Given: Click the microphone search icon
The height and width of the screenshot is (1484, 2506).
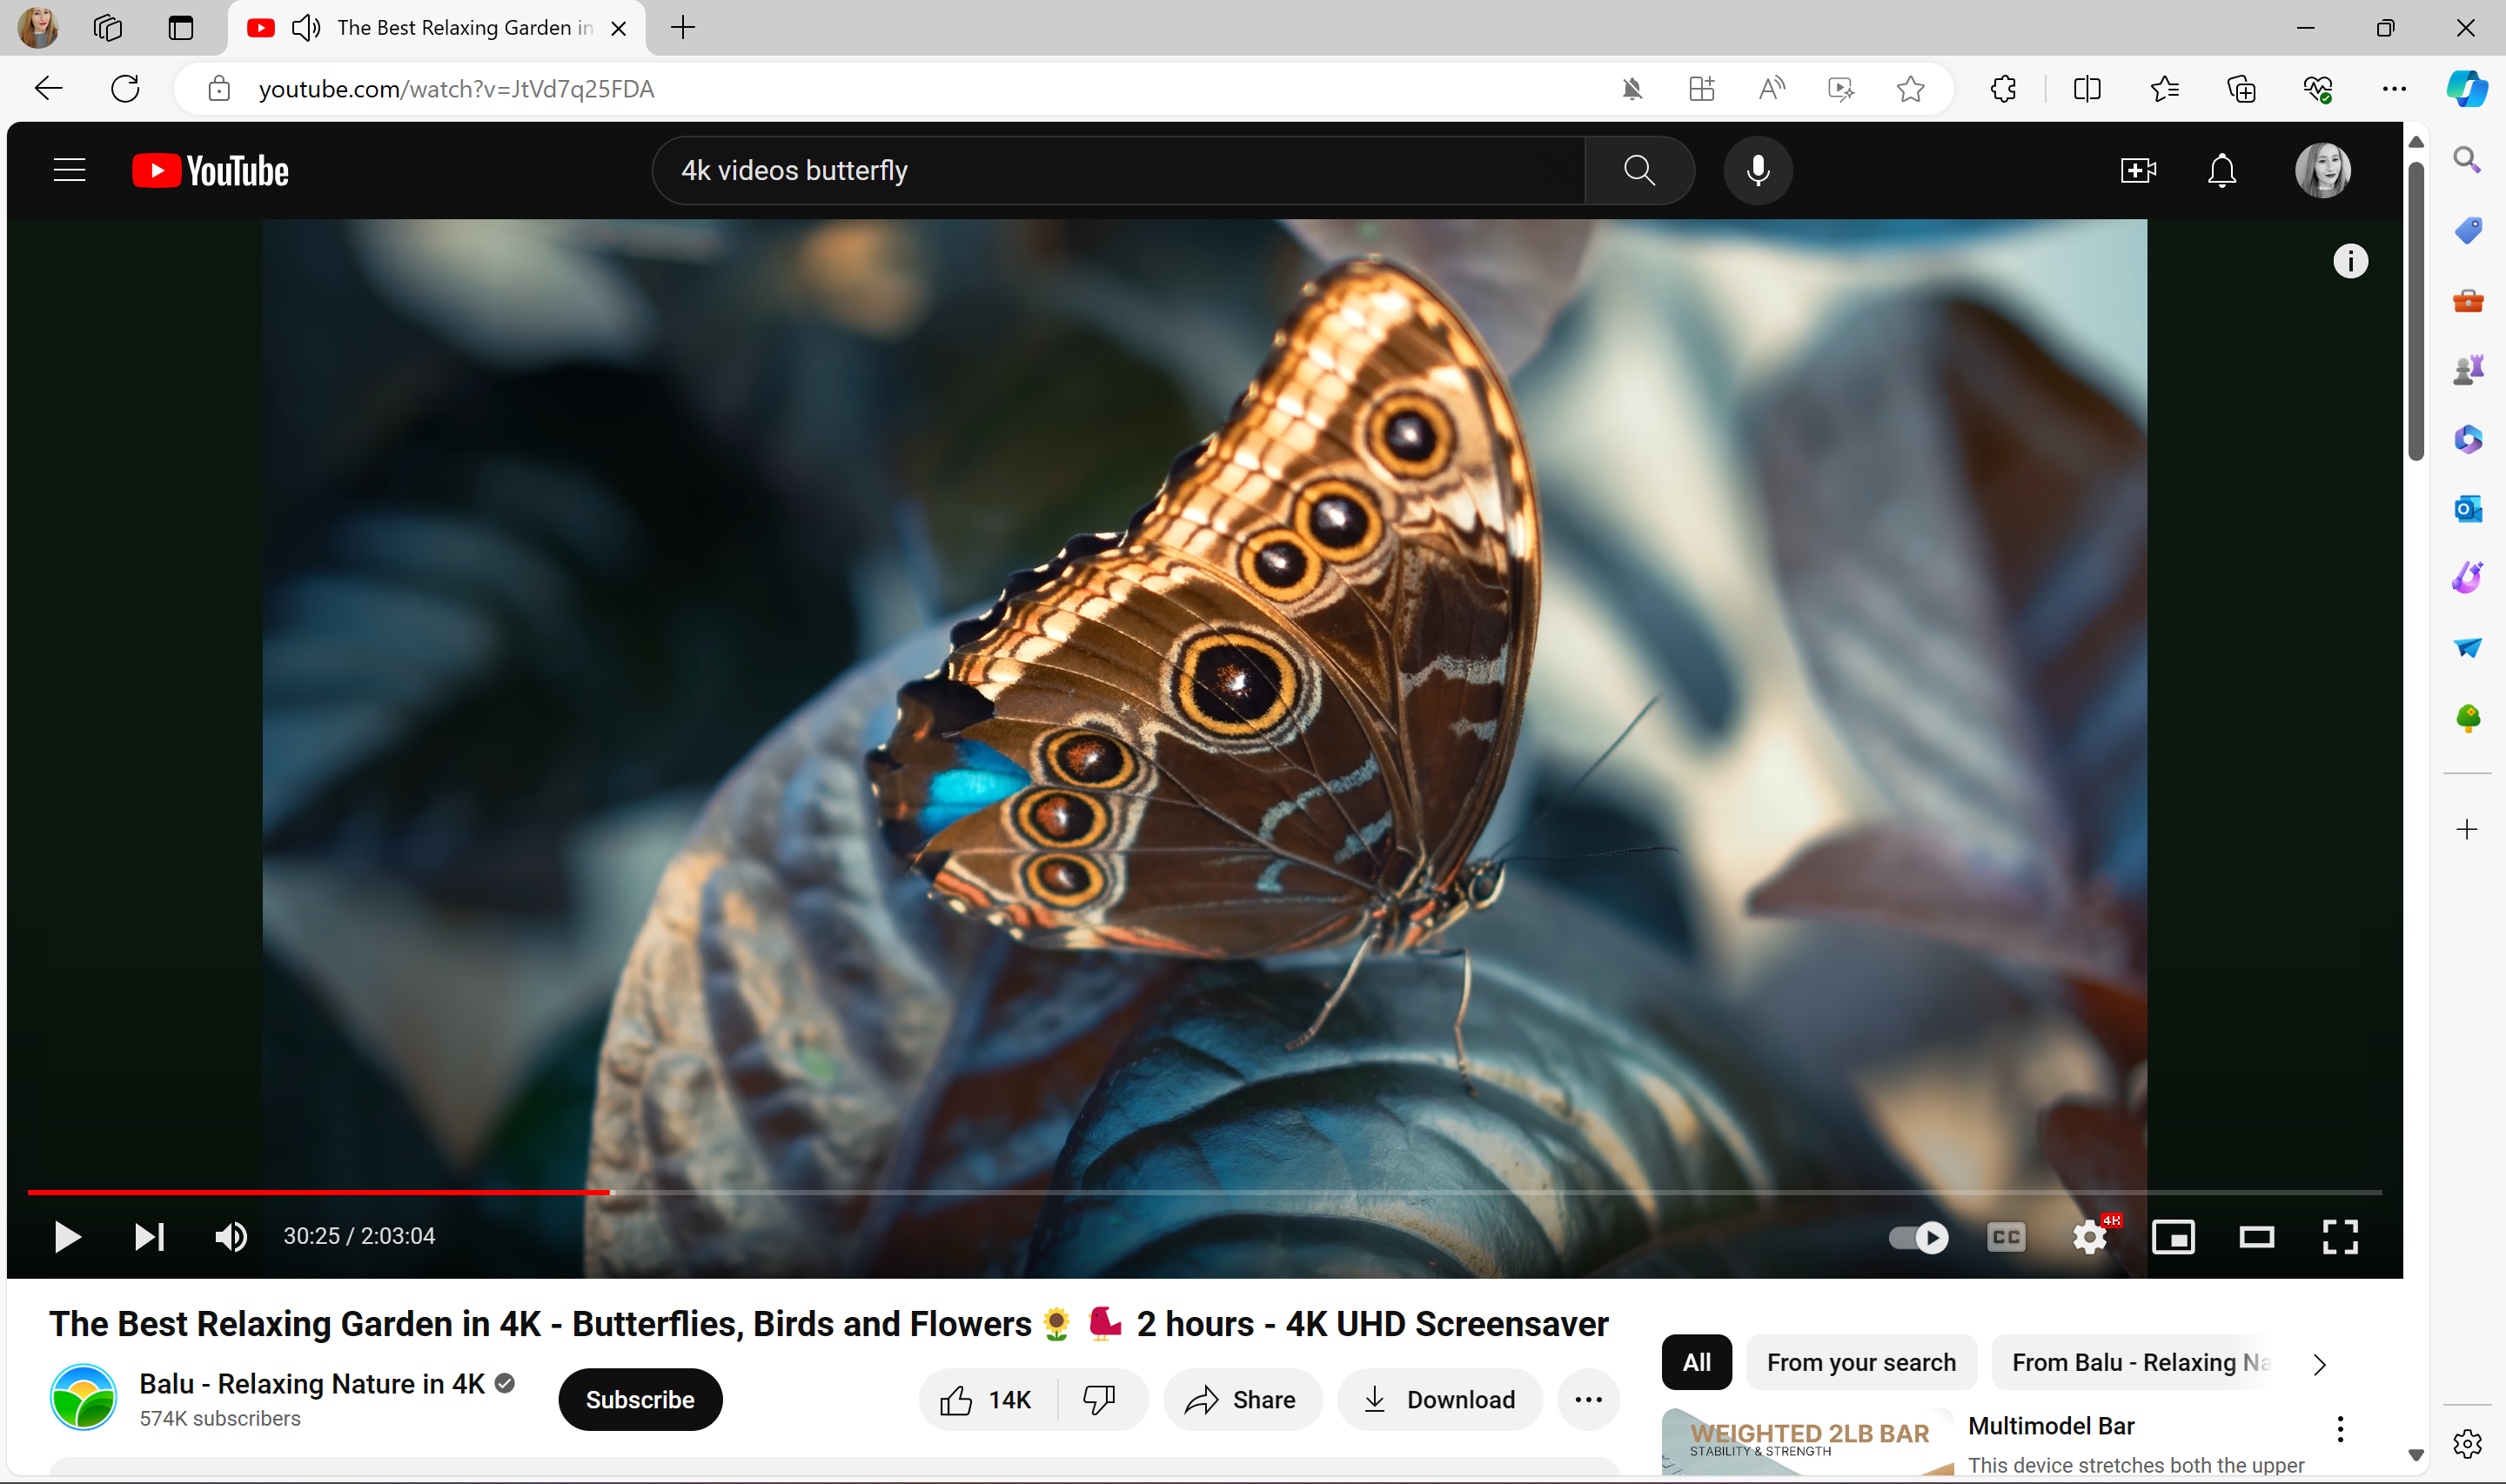Looking at the screenshot, I should 1759,170.
